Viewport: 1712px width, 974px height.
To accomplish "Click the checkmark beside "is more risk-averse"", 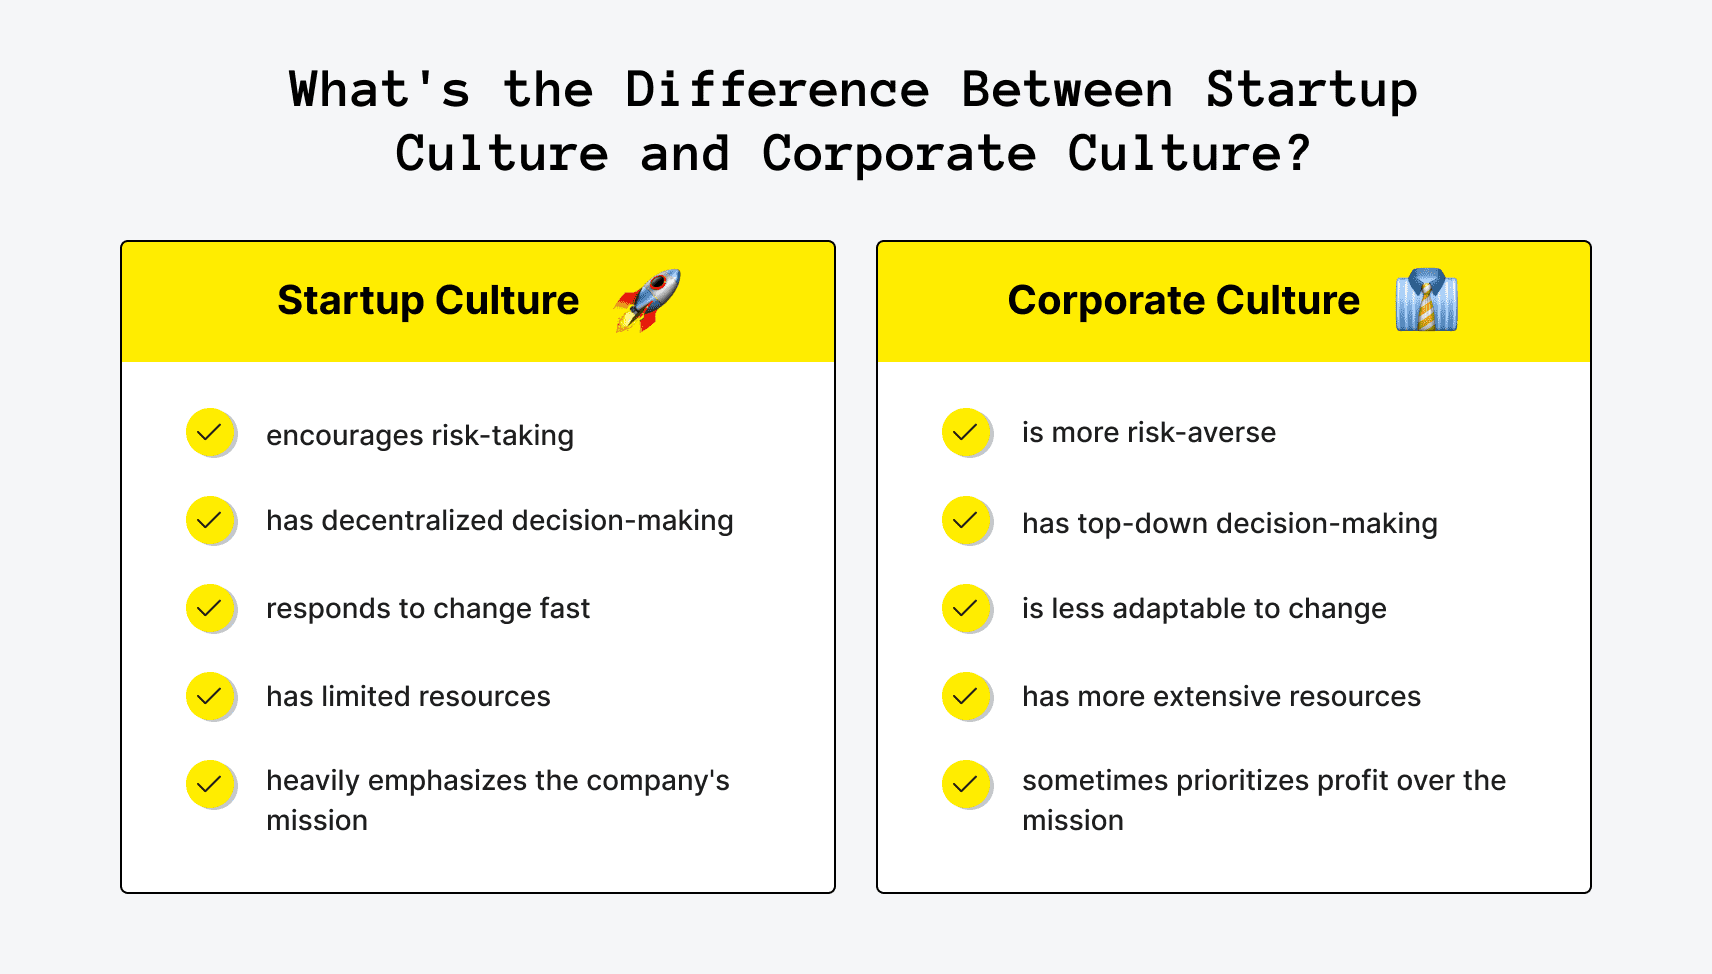I will tap(966, 433).
